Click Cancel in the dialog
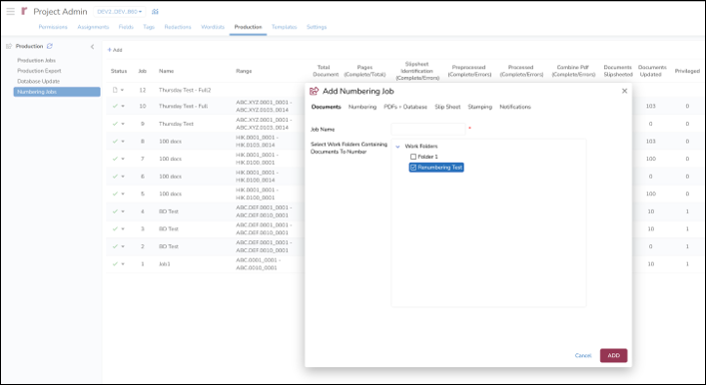The height and width of the screenshot is (385, 706). [583, 355]
